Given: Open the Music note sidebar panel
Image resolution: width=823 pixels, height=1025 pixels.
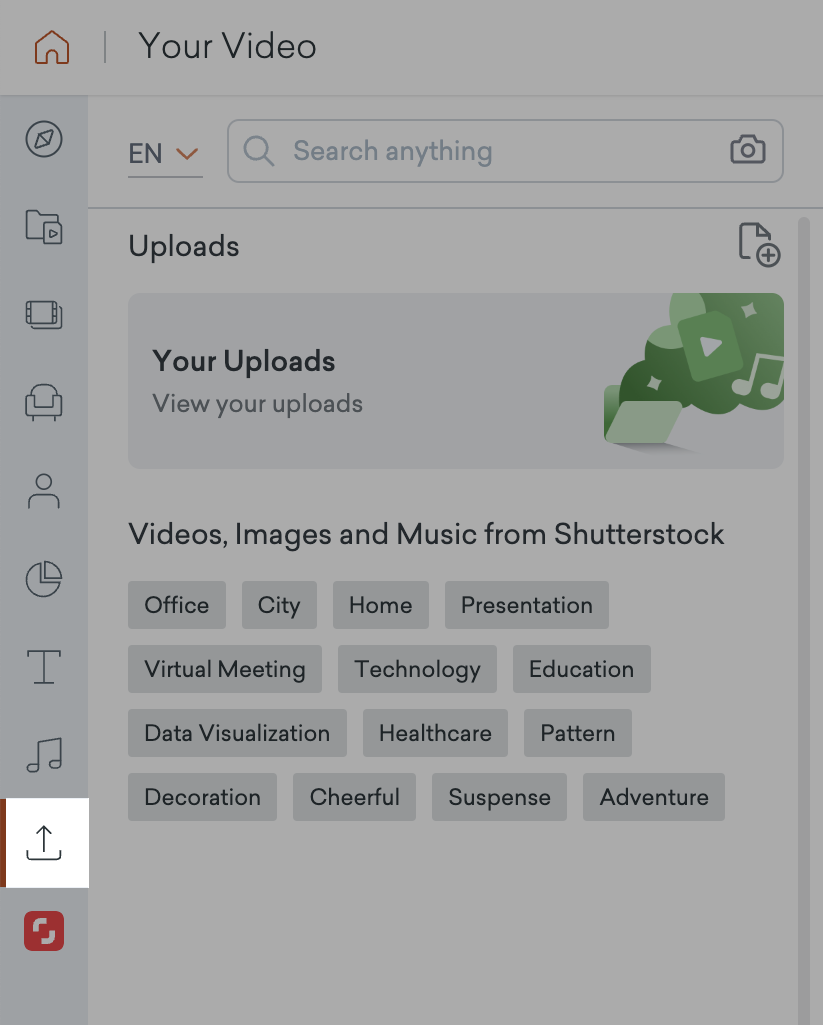Looking at the screenshot, I should (44, 755).
